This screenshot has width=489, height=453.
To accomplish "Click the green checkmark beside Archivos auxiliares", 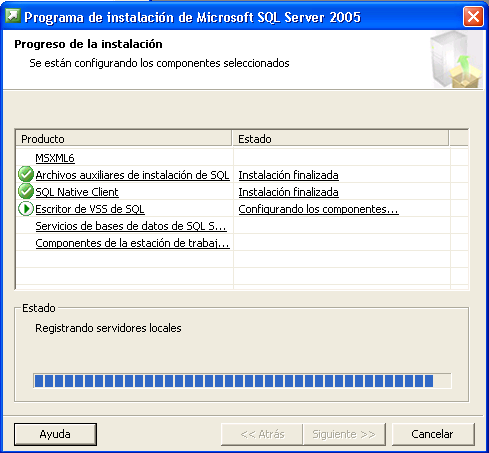I will (x=26, y=174).
